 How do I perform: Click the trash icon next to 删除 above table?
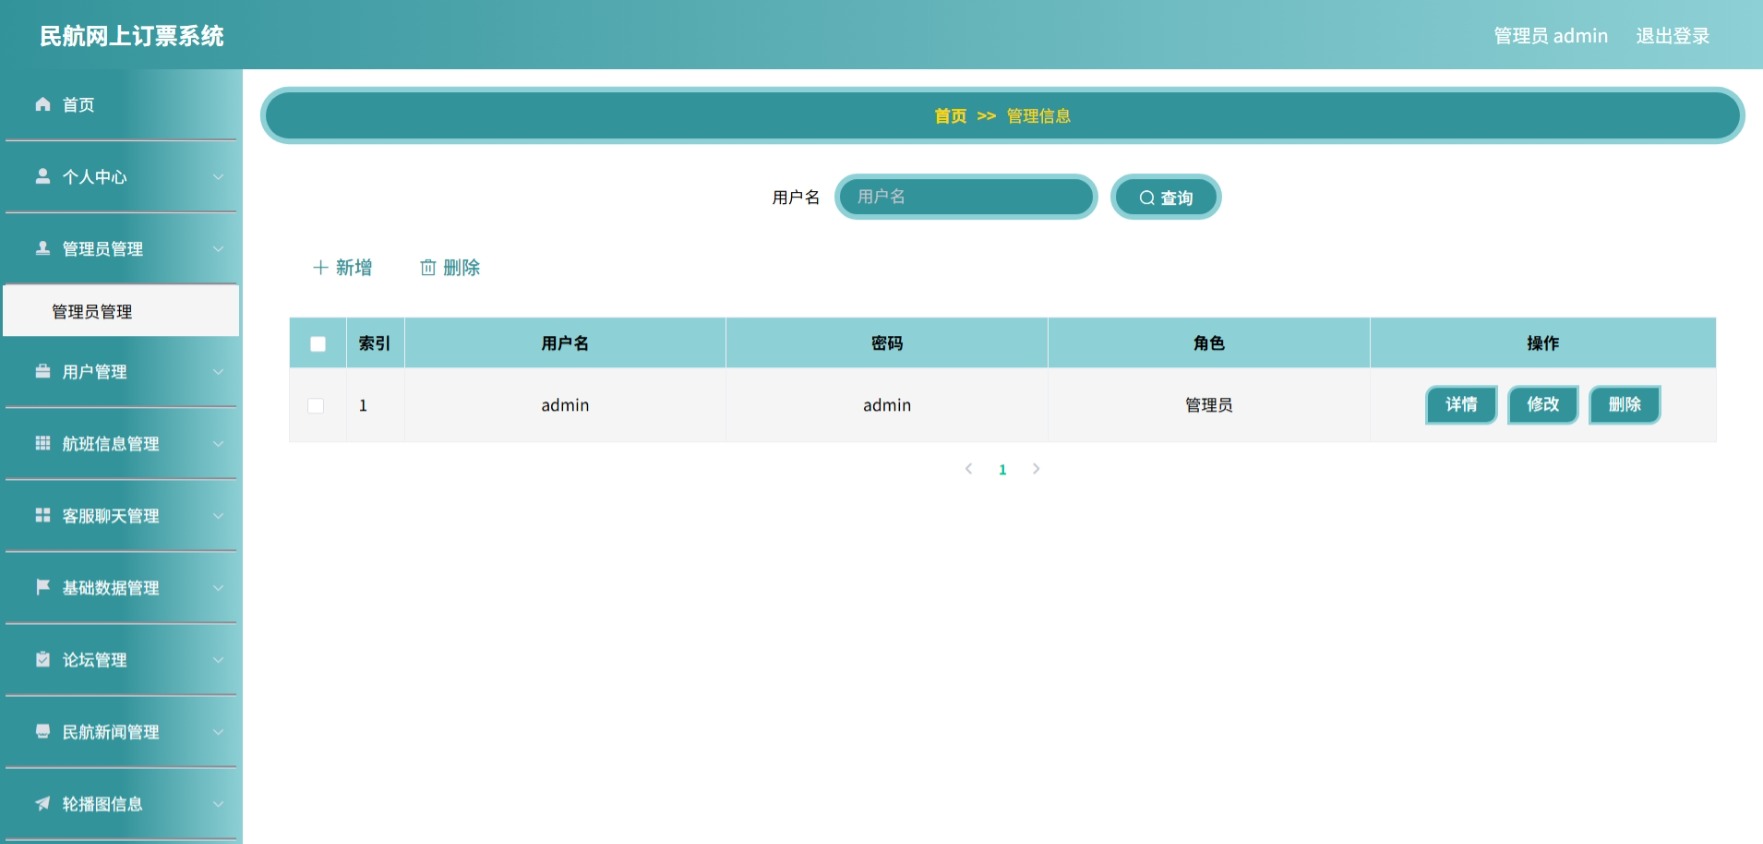(x=428, y=267)
